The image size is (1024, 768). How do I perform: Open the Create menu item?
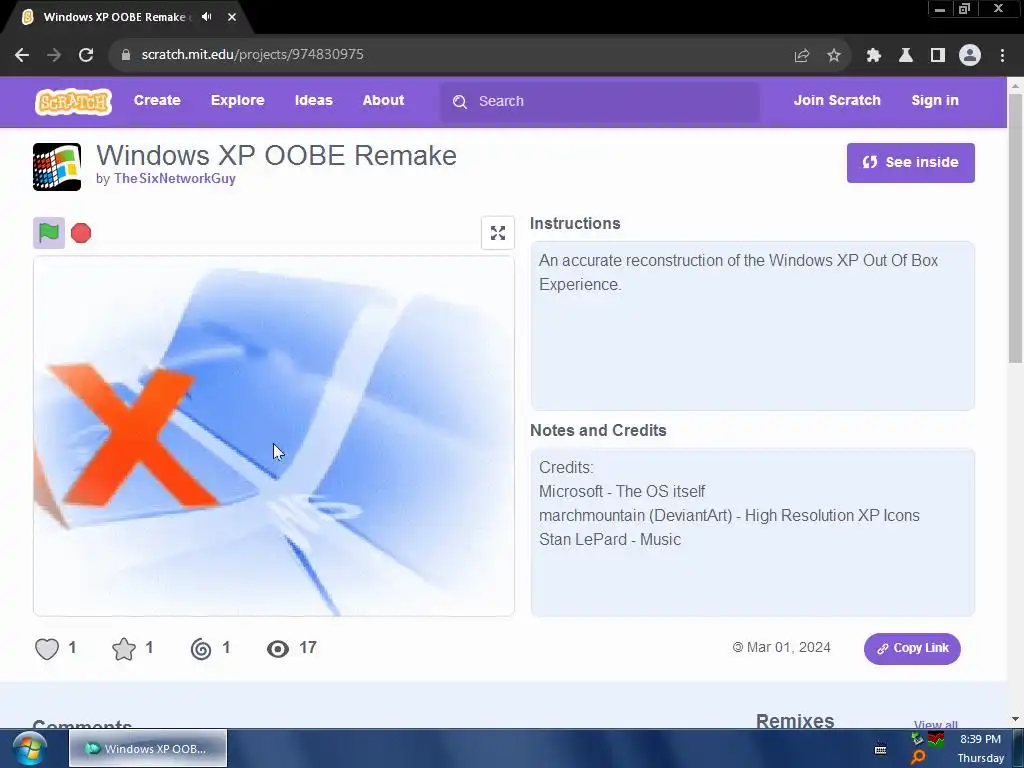(157, 101)
